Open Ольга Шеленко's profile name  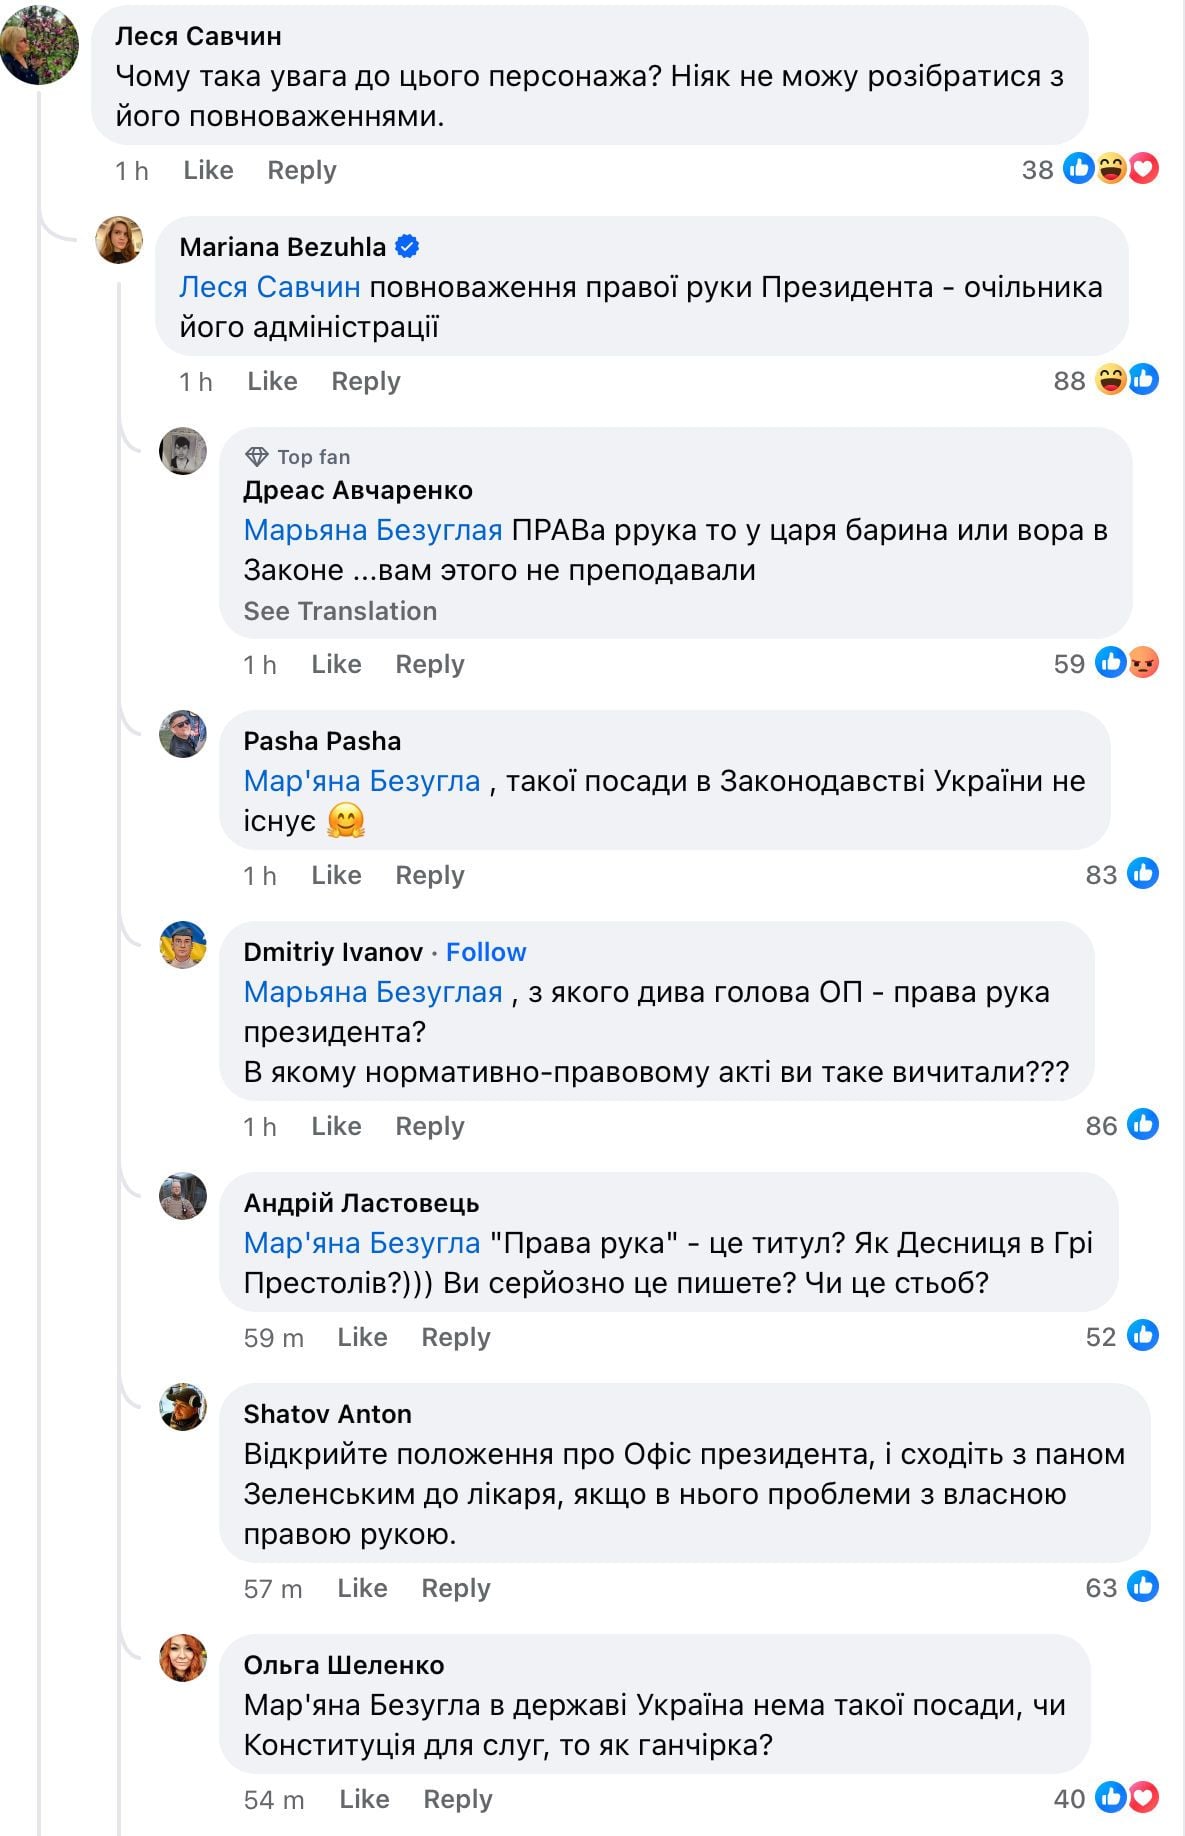pyautogui.click(x=344, y=1665)
